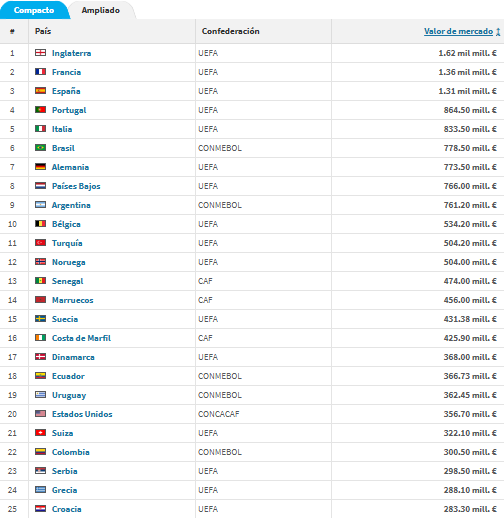The width and height of the screenshot is (504, 518).
Task: Click the Croatia flag icon
Action: point(40,509)
